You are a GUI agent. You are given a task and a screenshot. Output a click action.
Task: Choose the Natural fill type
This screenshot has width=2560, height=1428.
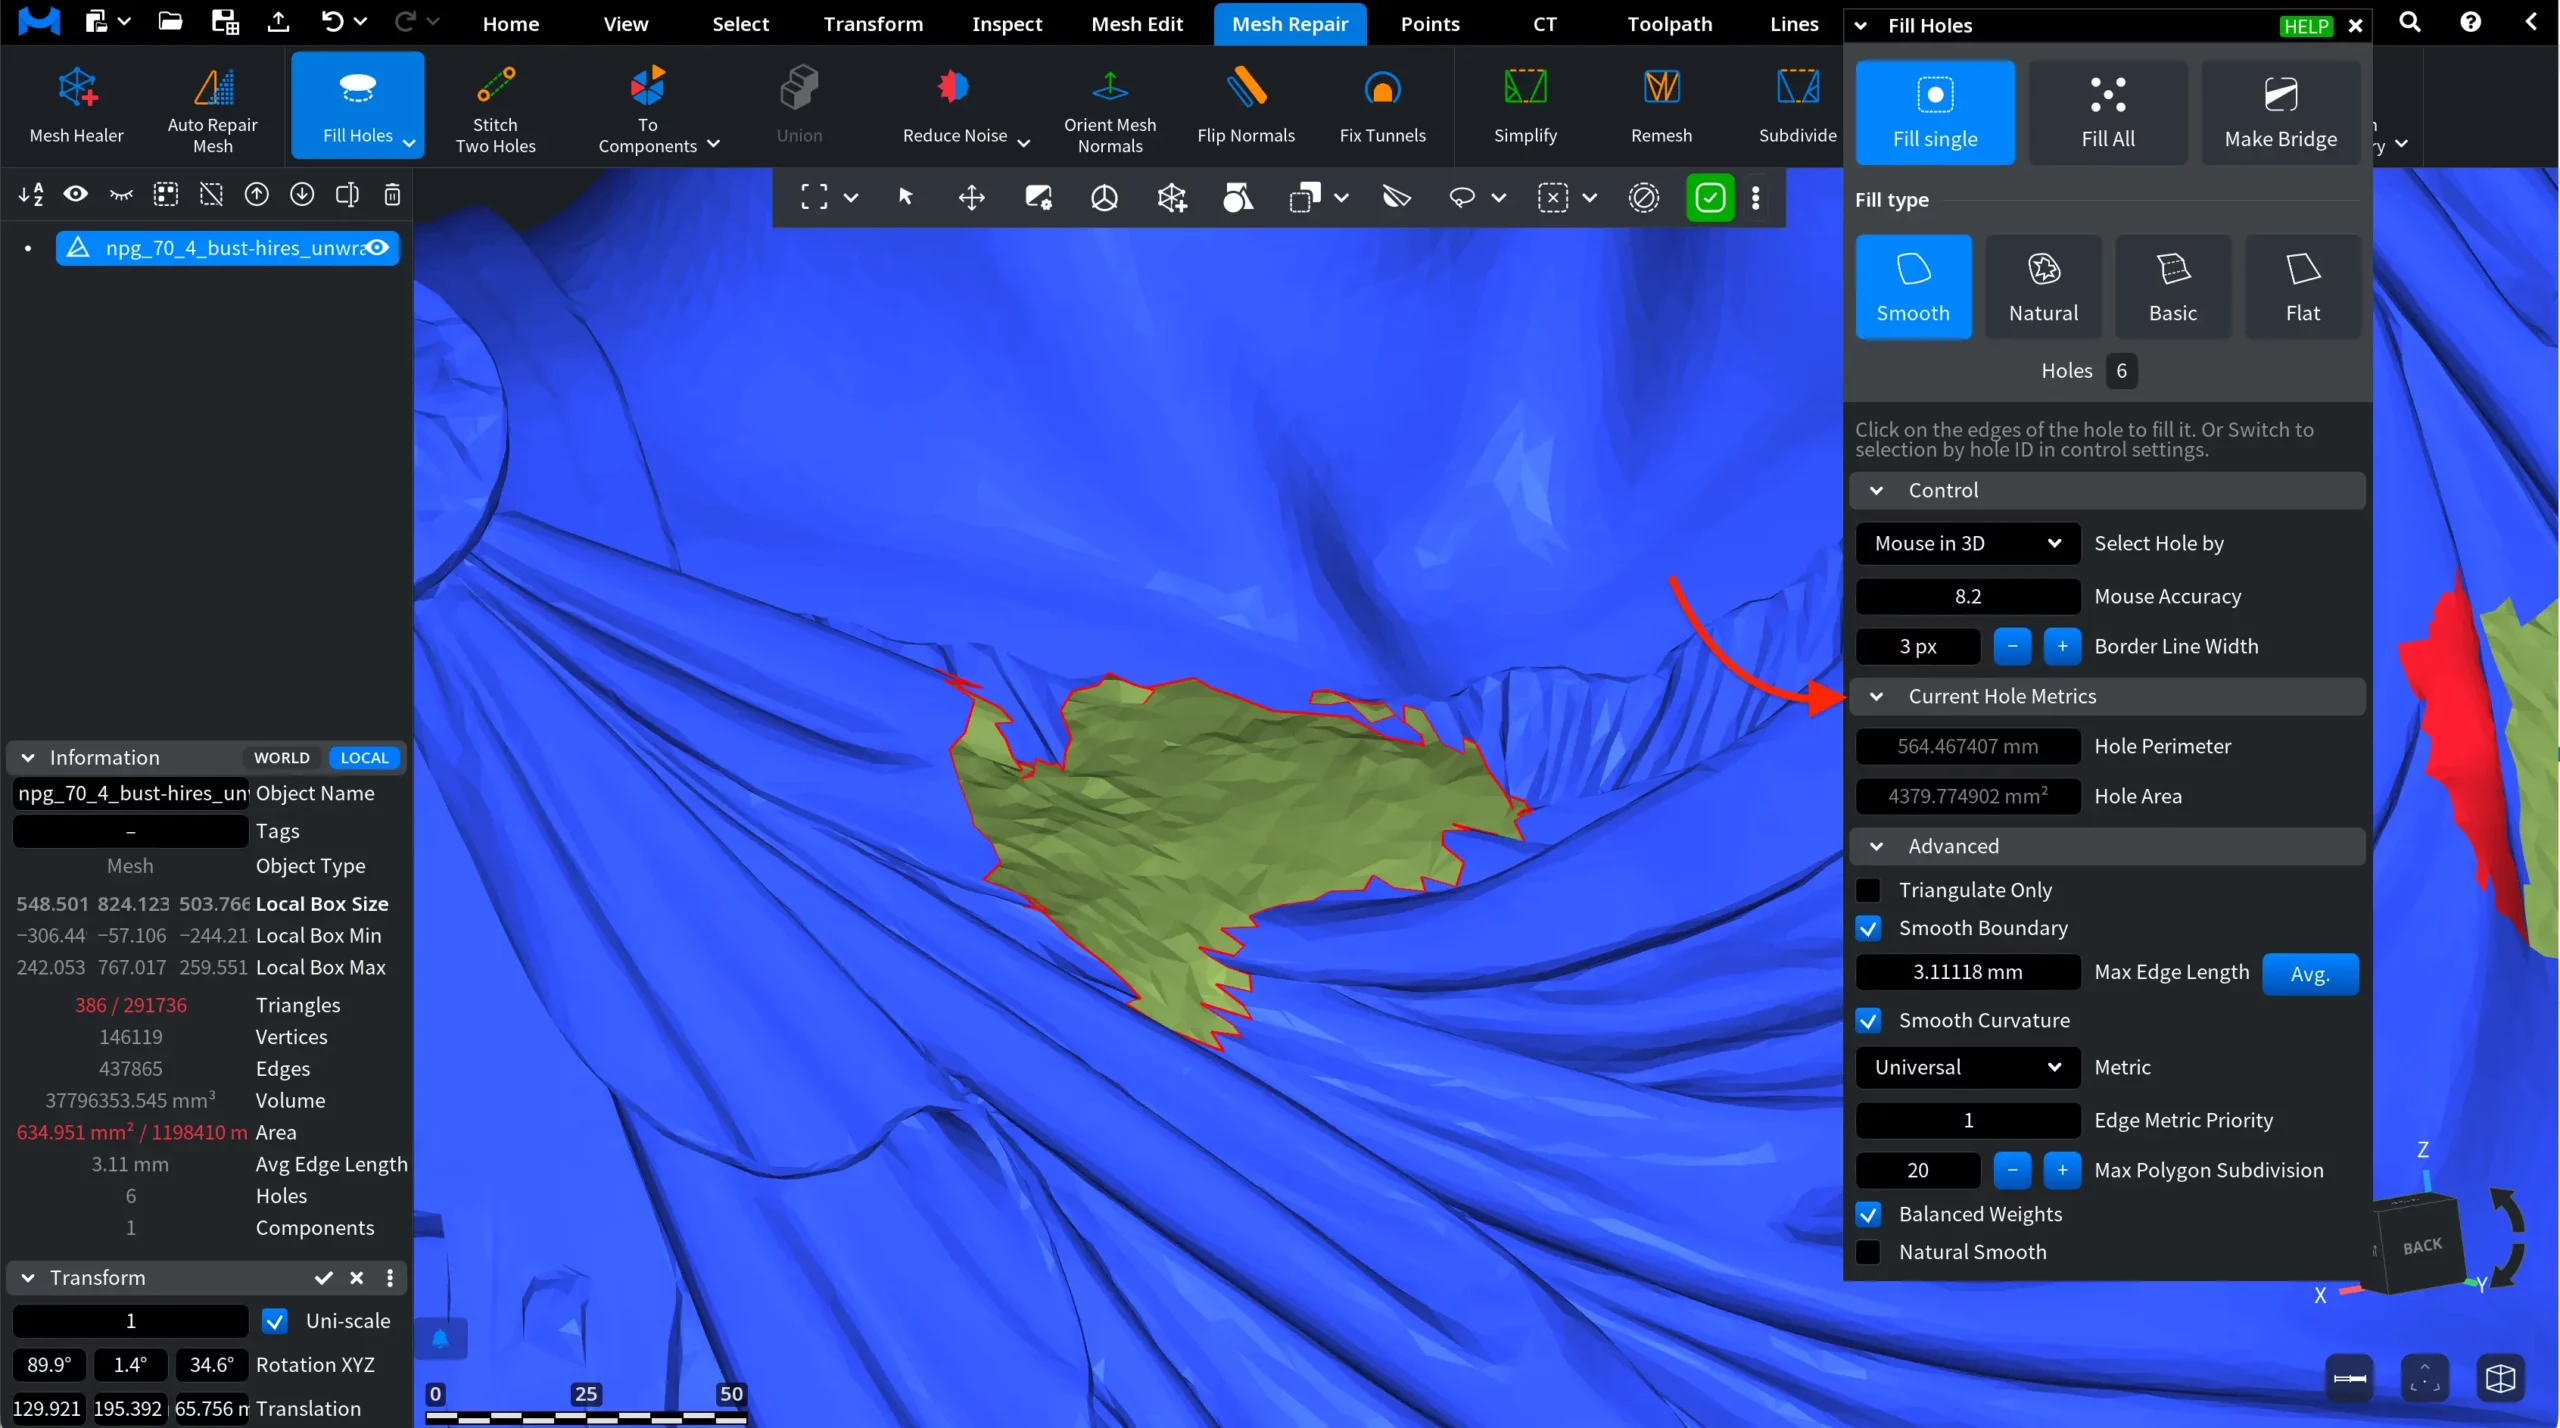pos(2042,287)
